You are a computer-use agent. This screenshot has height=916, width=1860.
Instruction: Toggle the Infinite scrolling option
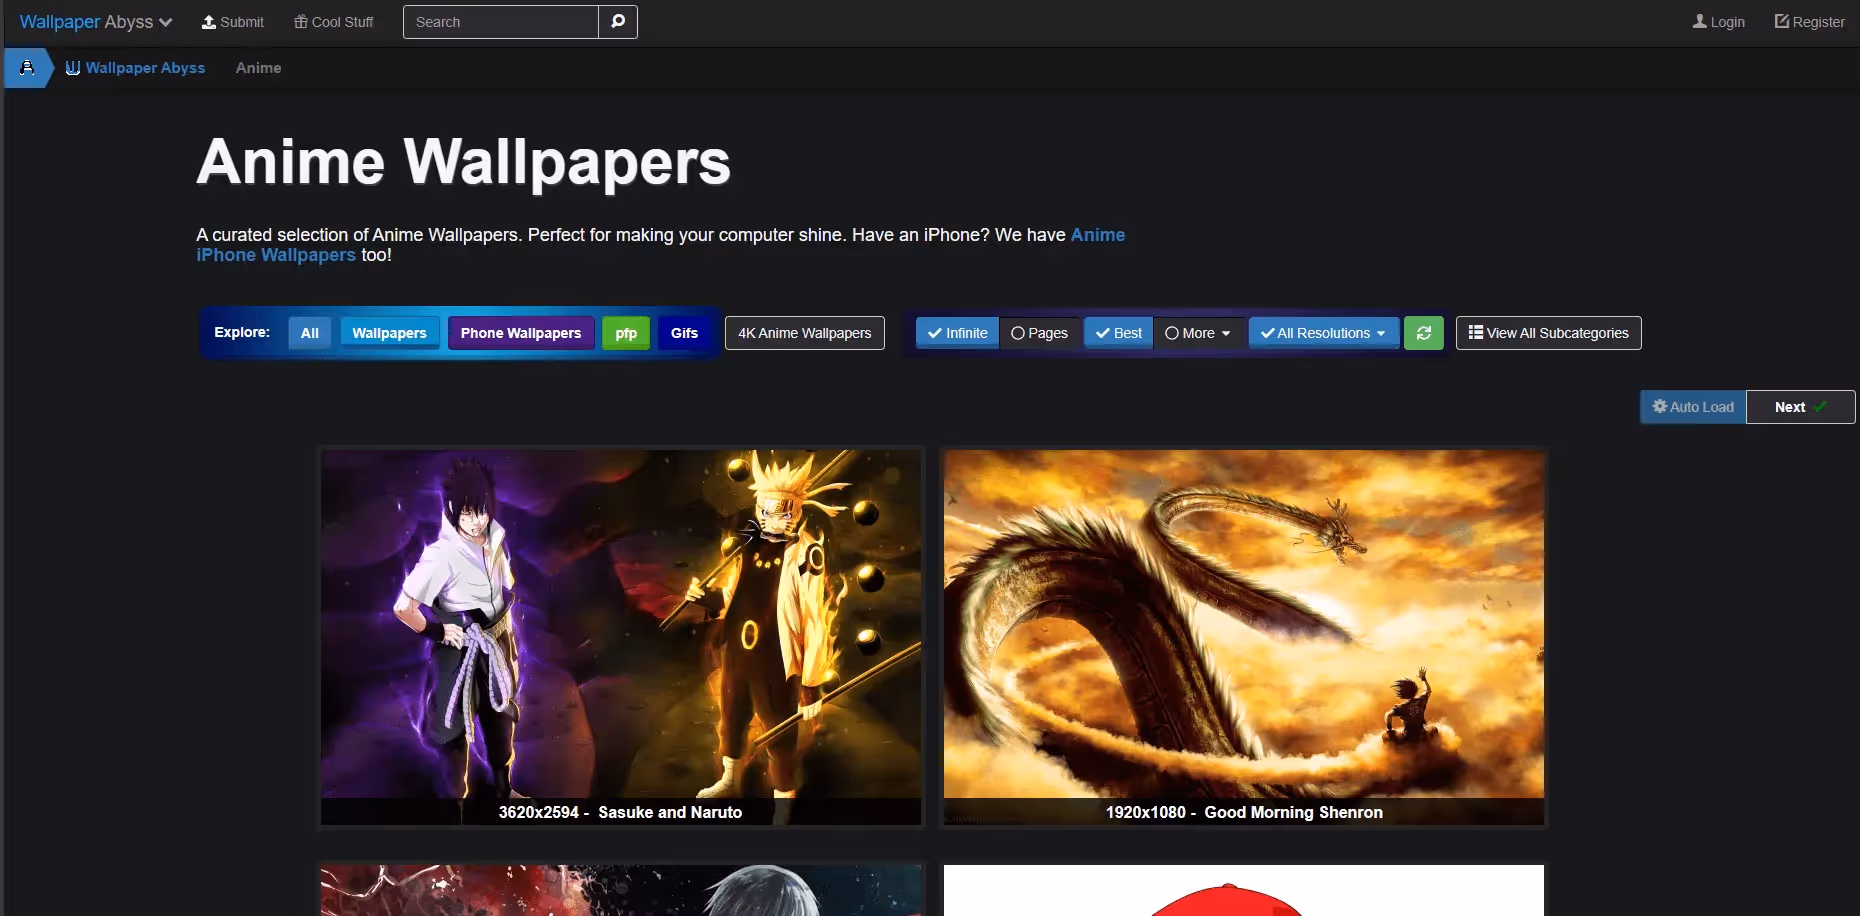click(955, 333)
